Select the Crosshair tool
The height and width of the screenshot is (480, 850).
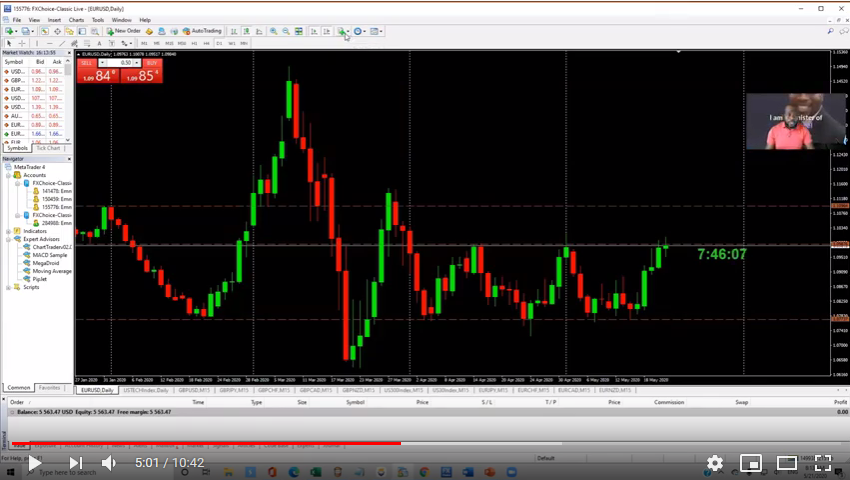click(22, 43)
